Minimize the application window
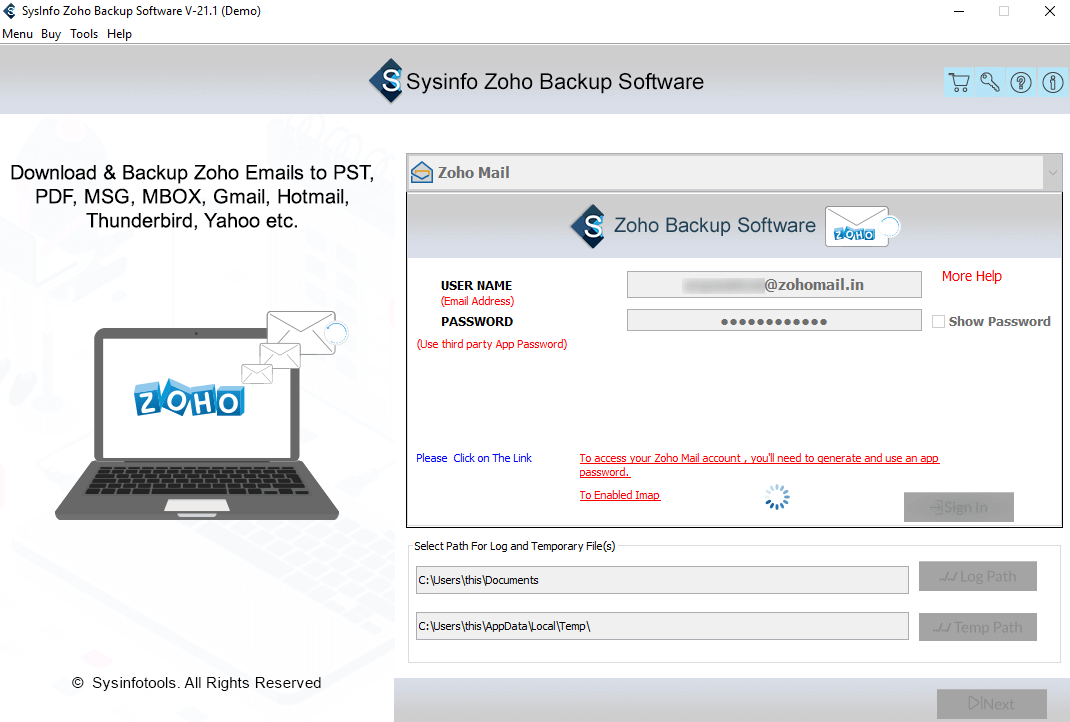 tap(959, 11)
